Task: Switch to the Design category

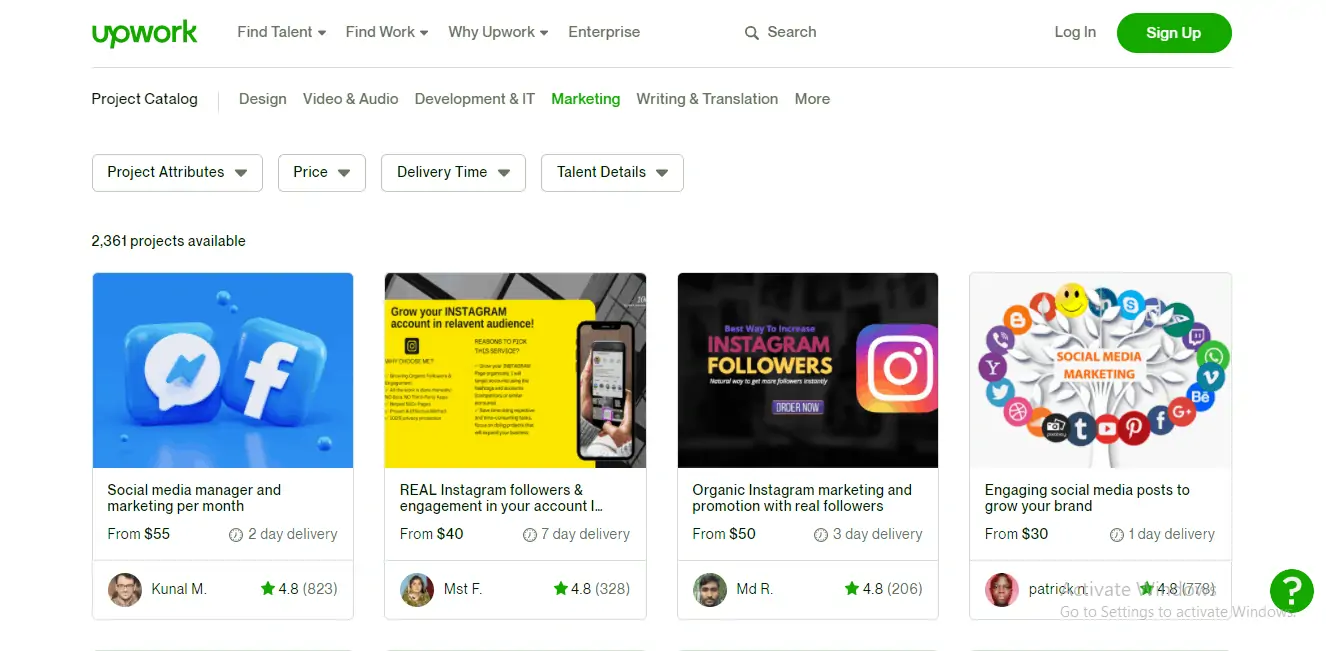Action: click(x=262, y=98)
